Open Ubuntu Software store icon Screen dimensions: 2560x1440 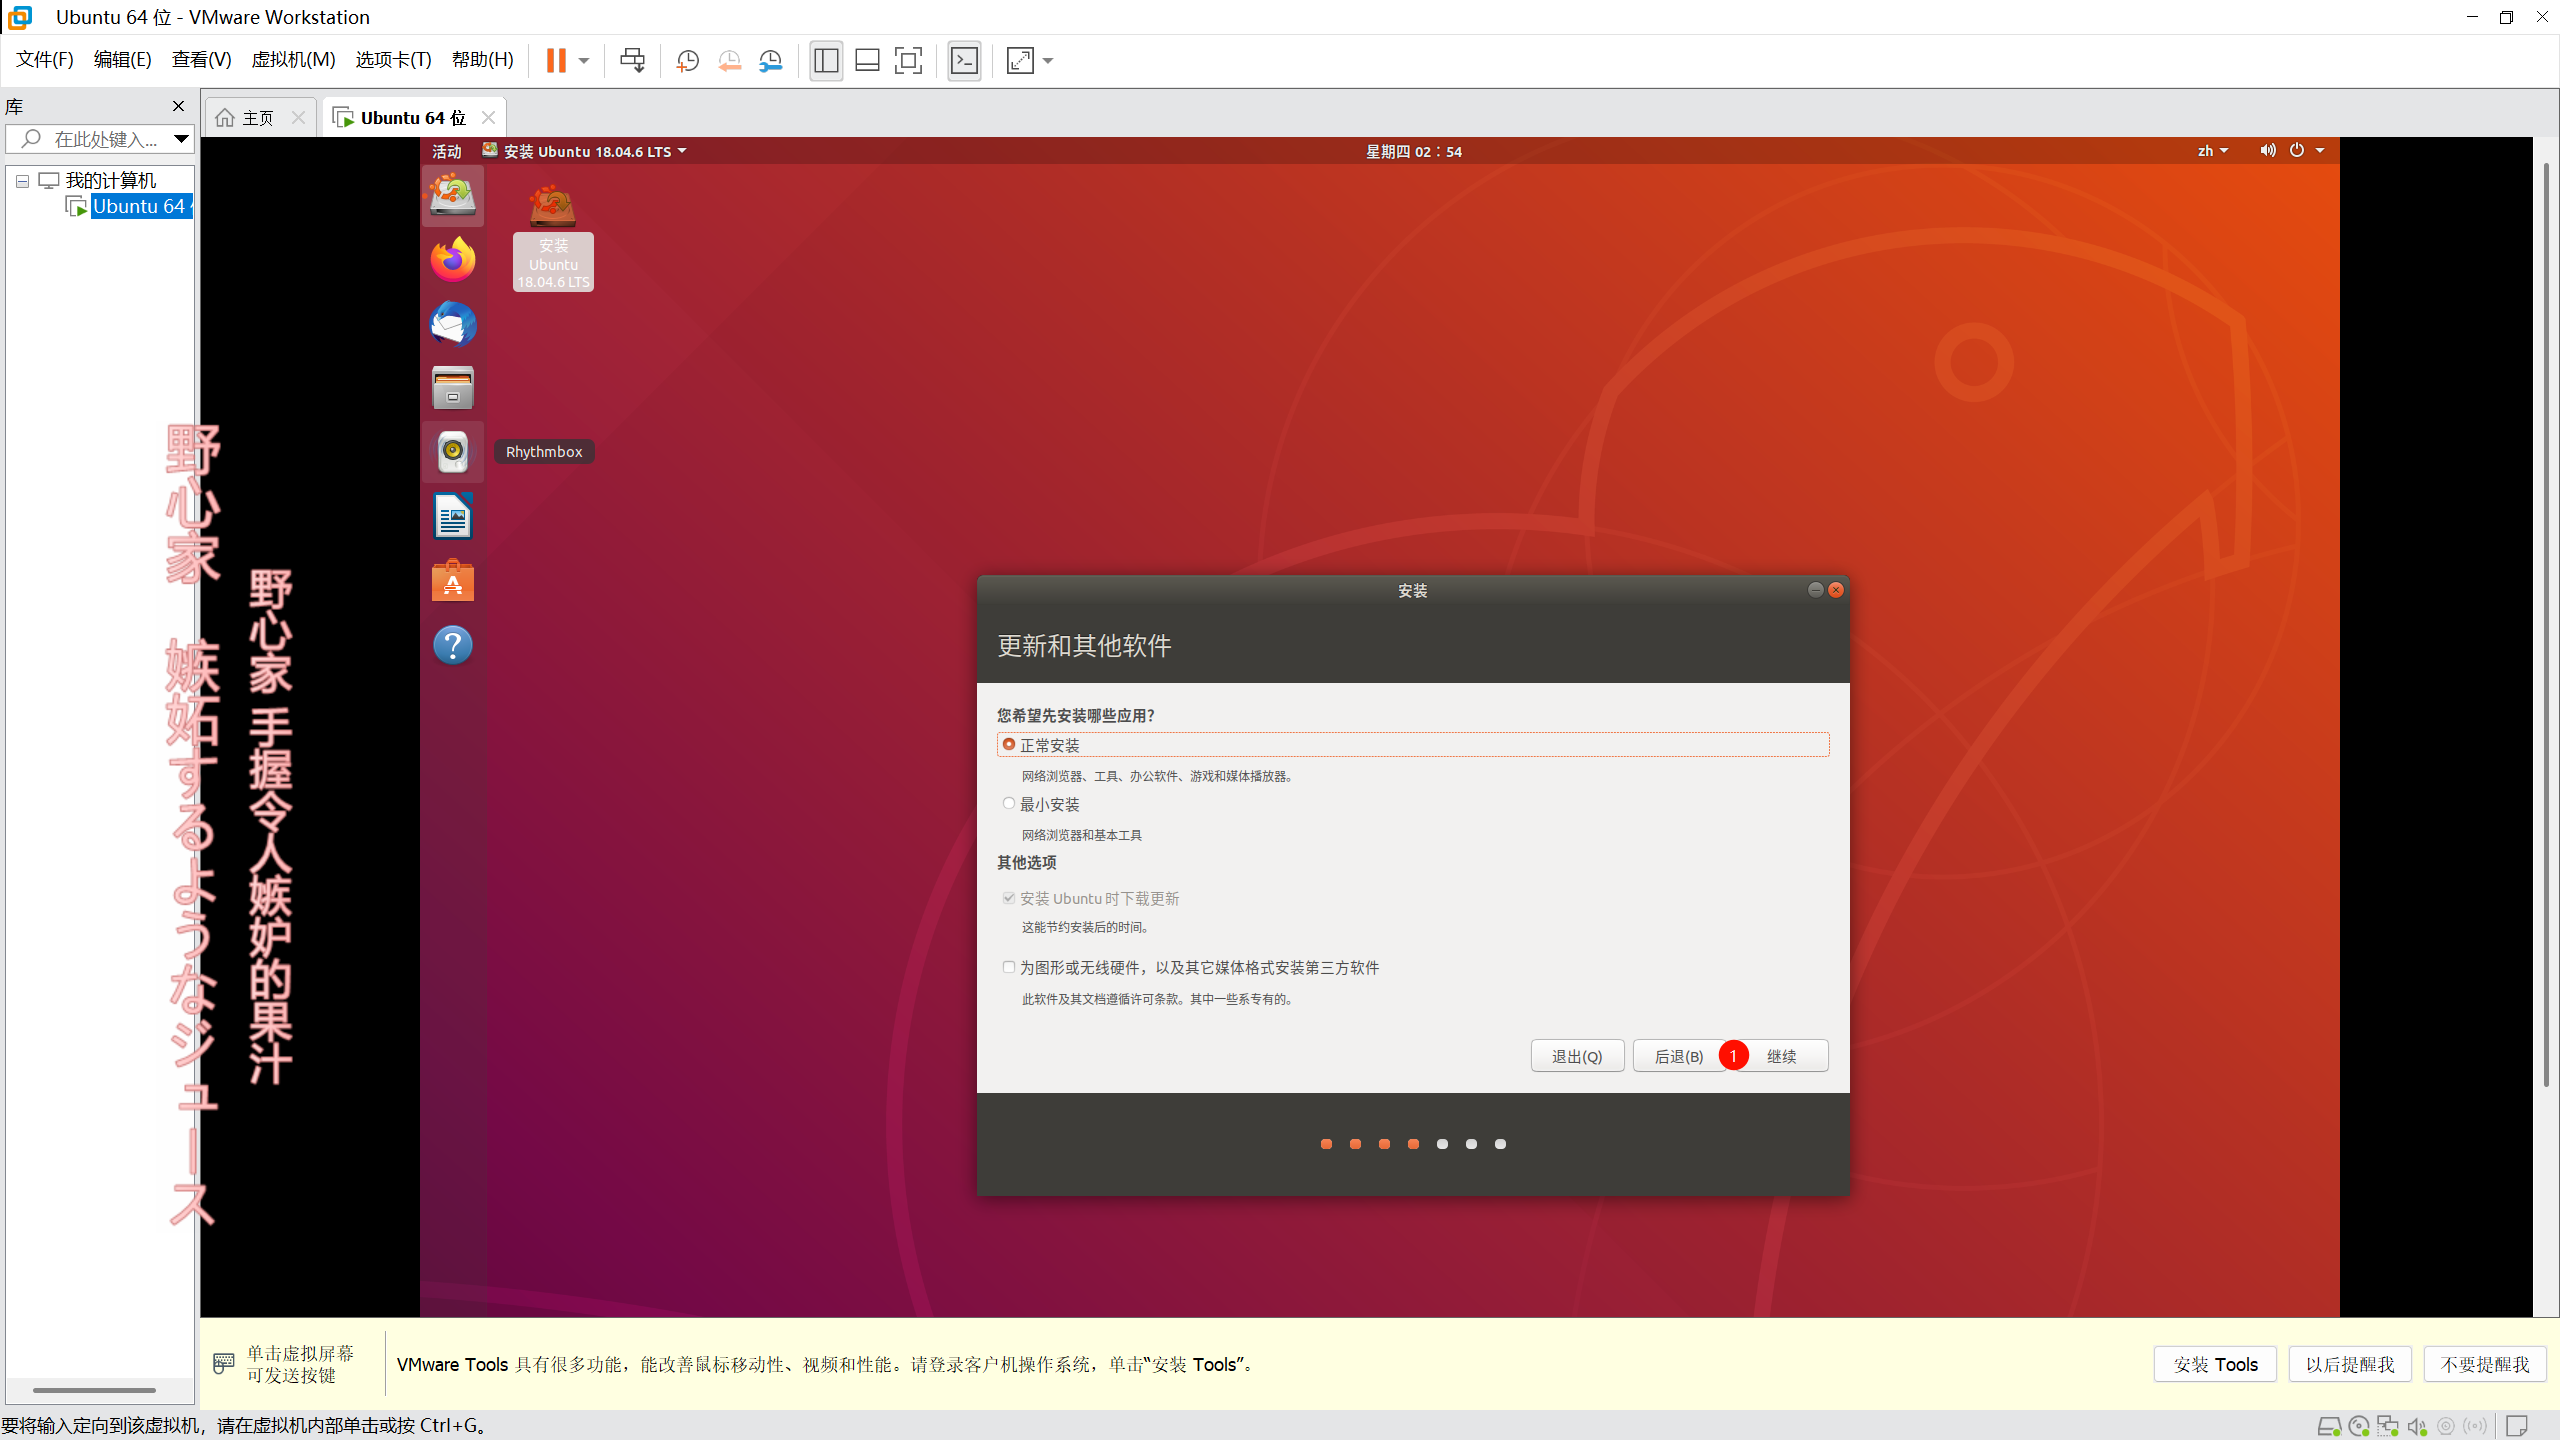click(x=453, y=581)
